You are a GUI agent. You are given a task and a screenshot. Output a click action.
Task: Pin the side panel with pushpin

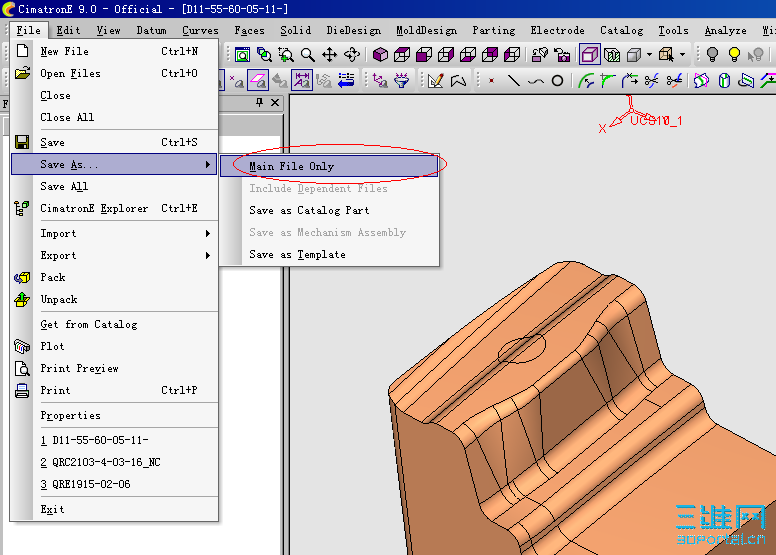[x=259, y=102]
